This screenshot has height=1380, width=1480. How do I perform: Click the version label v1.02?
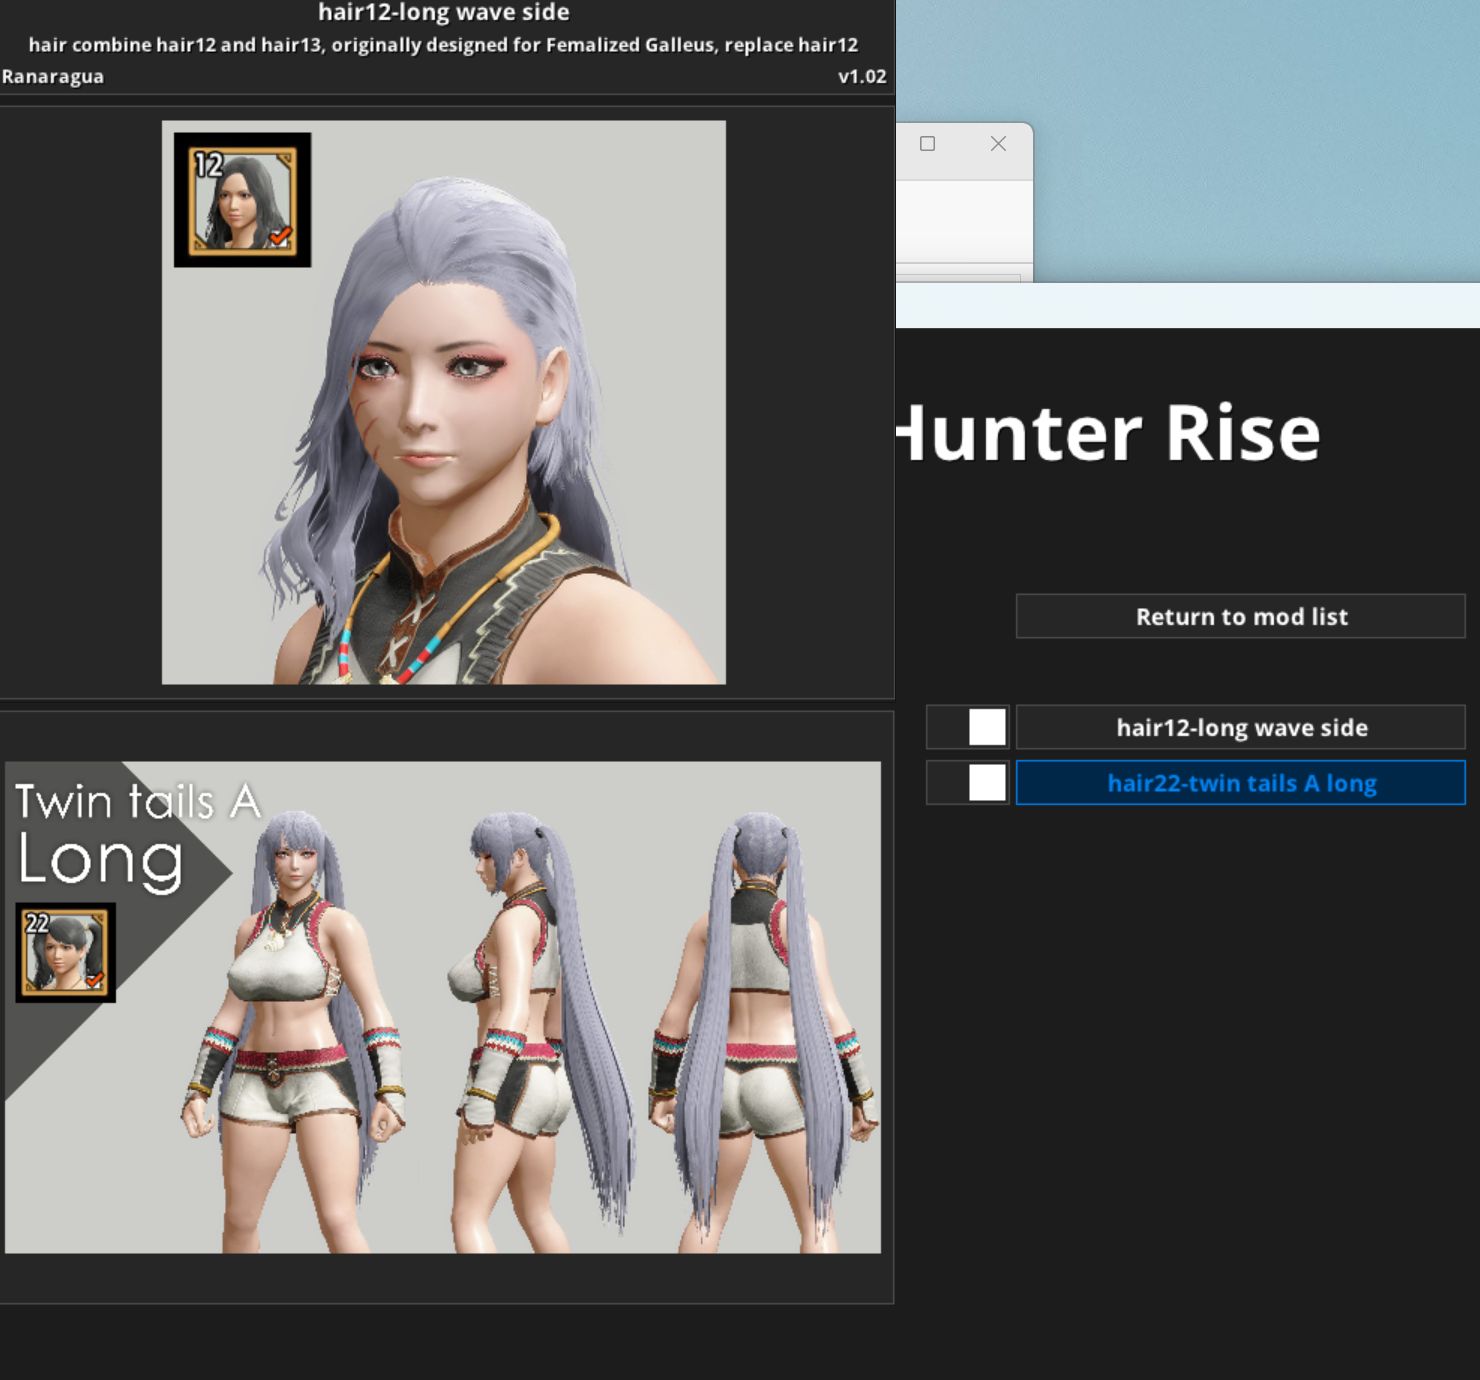[861, 77]
